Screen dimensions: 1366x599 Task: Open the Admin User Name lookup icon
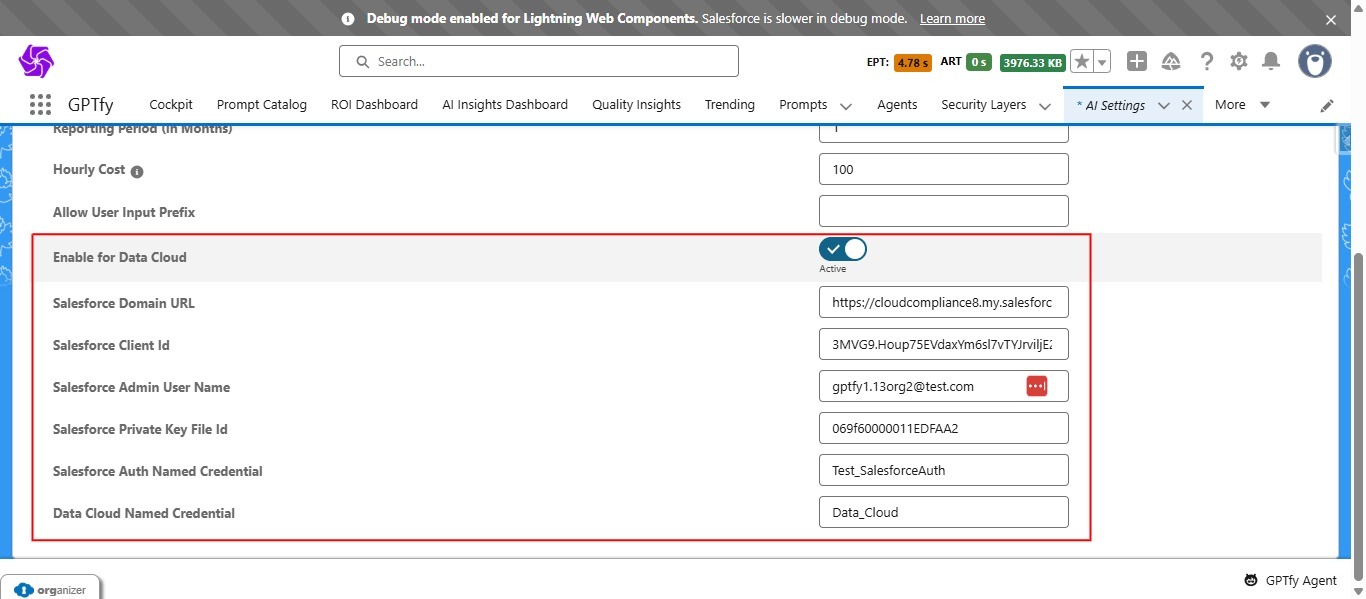pos(1036,385)
